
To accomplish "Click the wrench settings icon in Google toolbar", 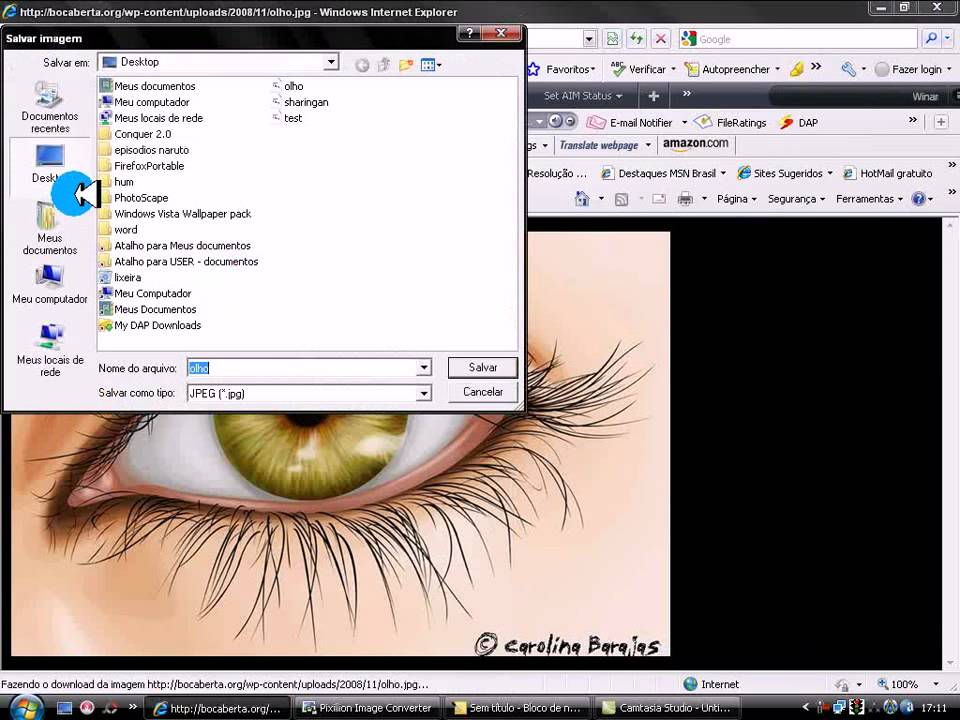I will (849, 69).
